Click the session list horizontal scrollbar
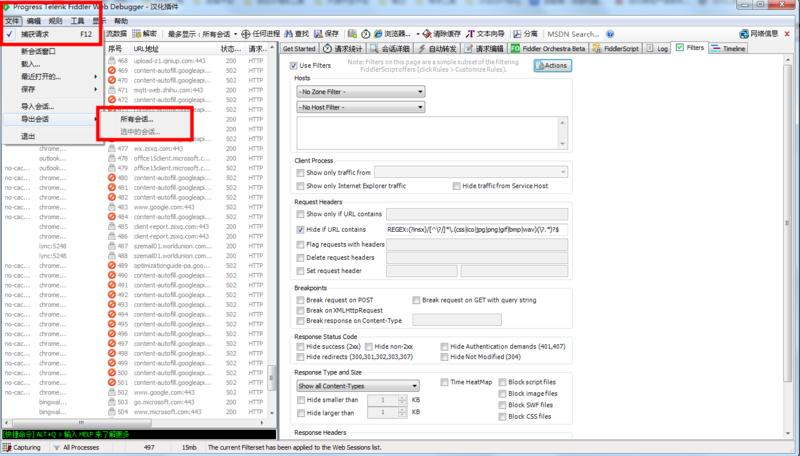This screenshot has width=800, height=456. pos(135,423)
